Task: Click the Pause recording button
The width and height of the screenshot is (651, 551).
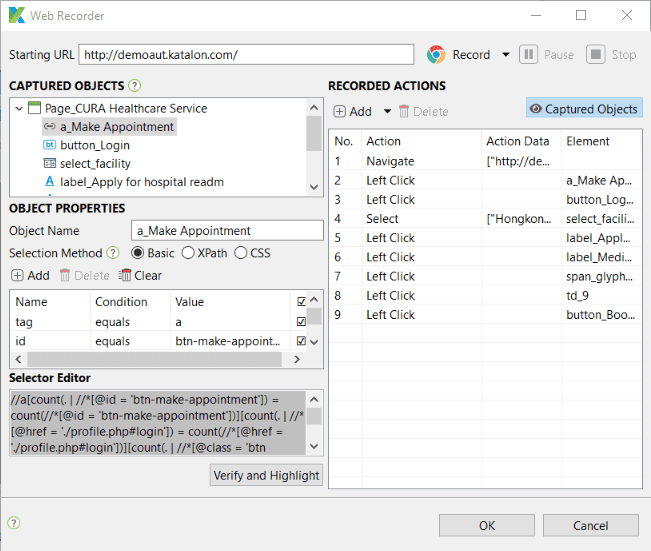Action: (x=547, y=54)
